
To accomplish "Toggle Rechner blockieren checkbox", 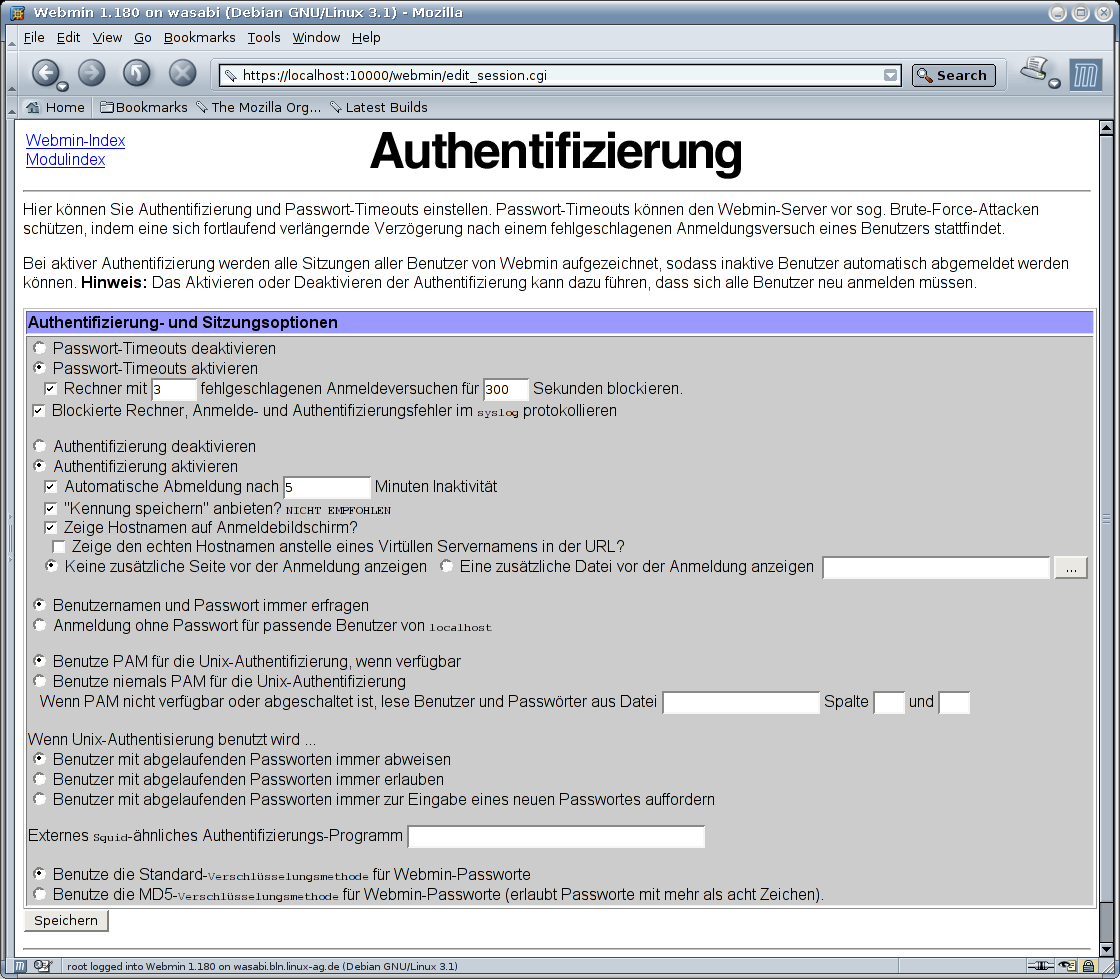I will [51, 388].
